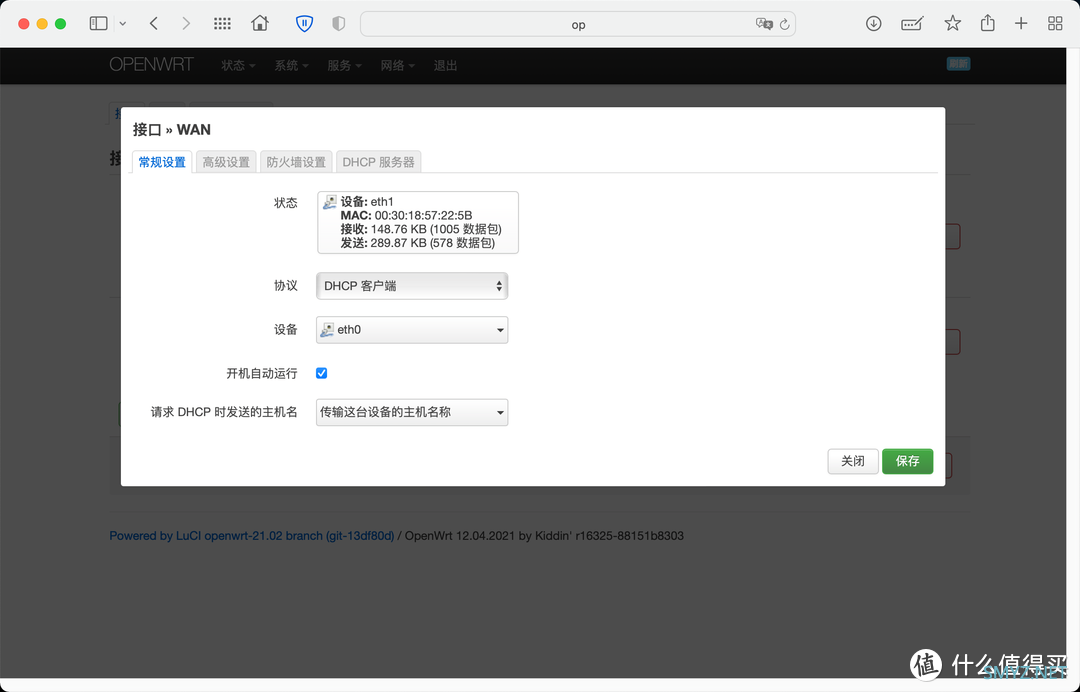
Task: Click the green 保存 button
Action: (x=907, y=461)
